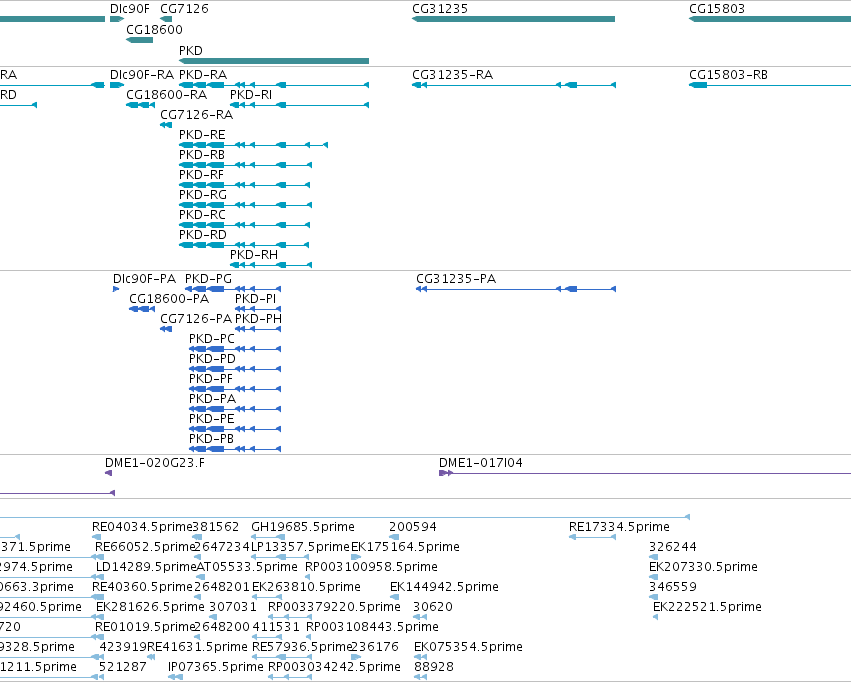
Task: Click EST GH19685.5prime
Action: (x=303, y=527)
